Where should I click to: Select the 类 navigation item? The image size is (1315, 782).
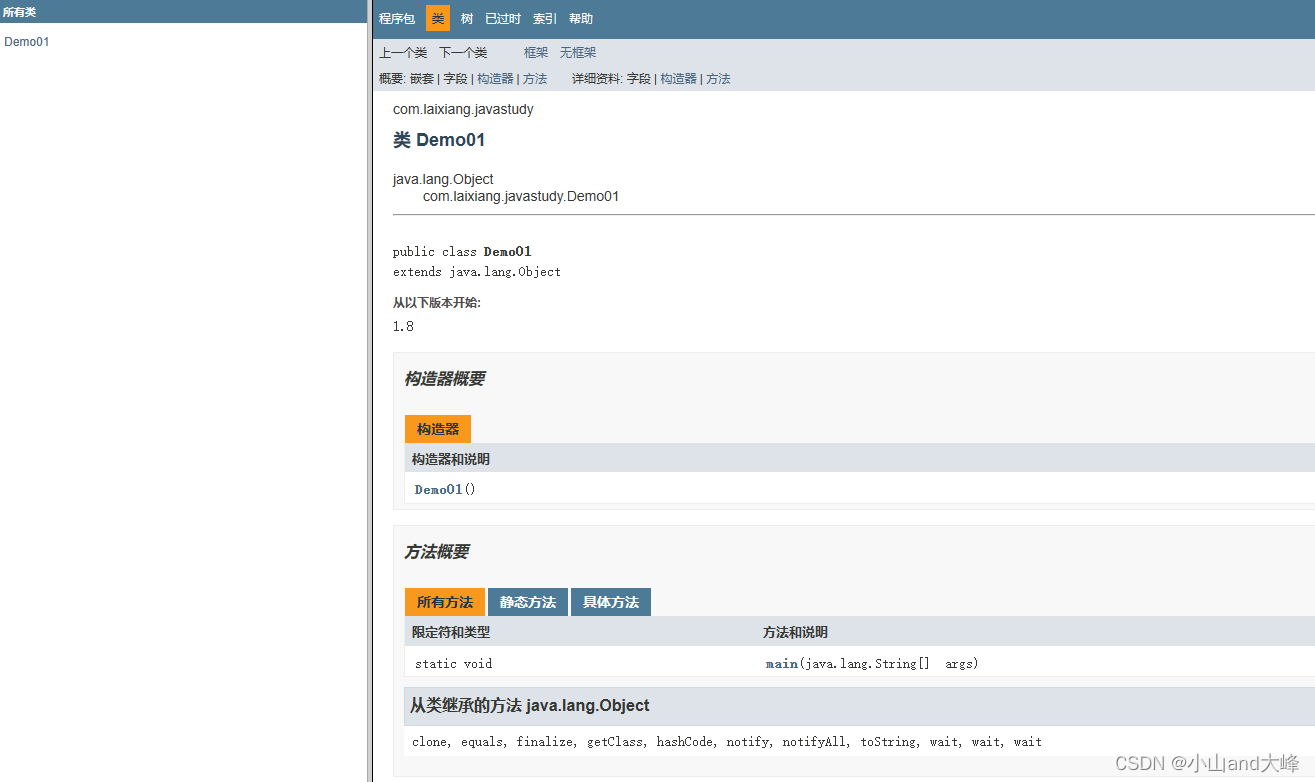coord(438,19)
